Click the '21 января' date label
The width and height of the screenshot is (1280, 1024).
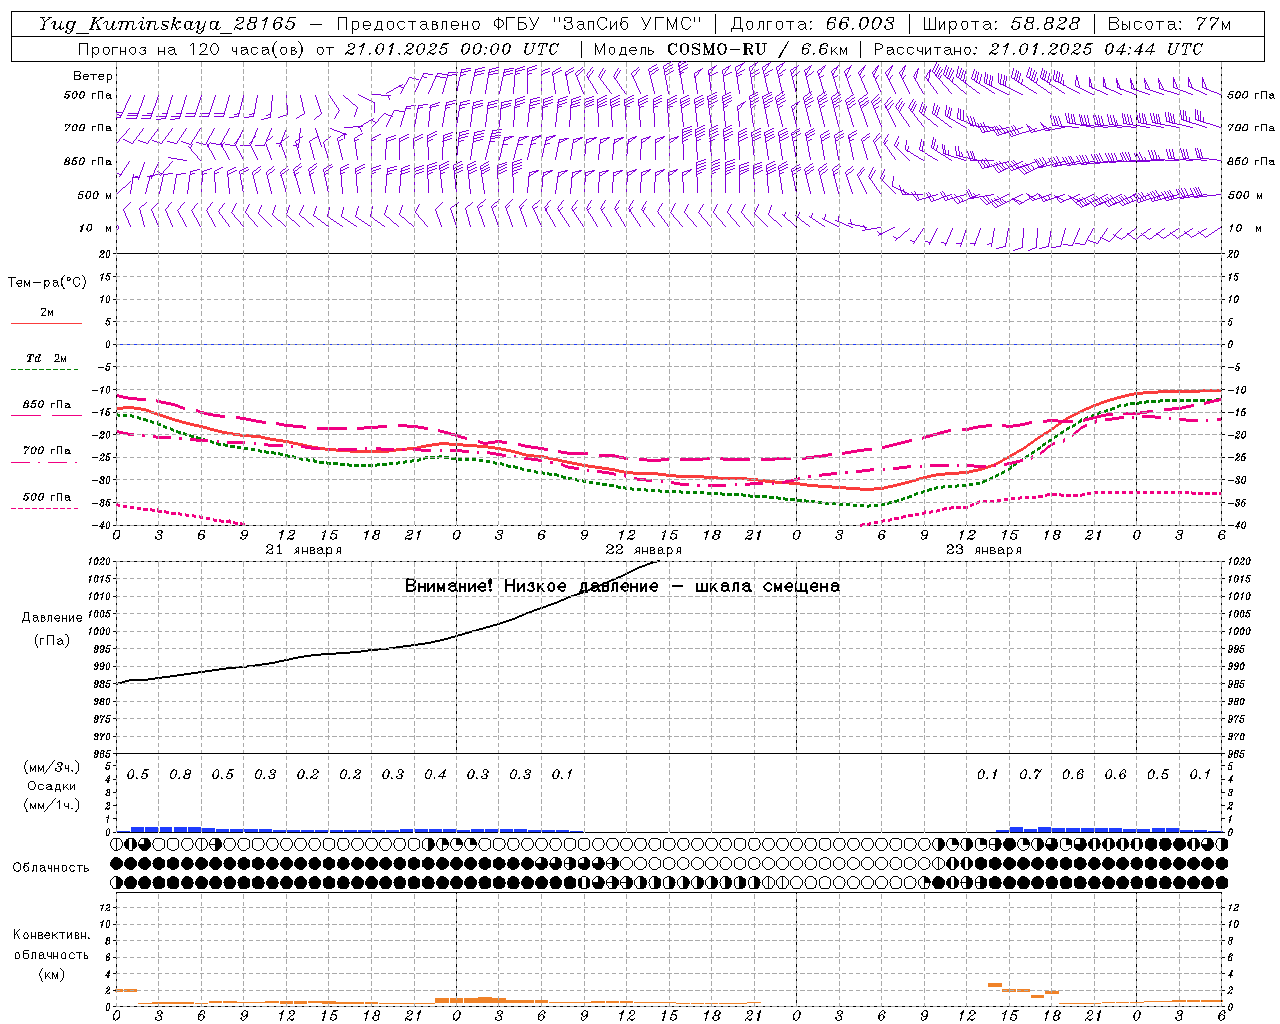click(304, 550)
